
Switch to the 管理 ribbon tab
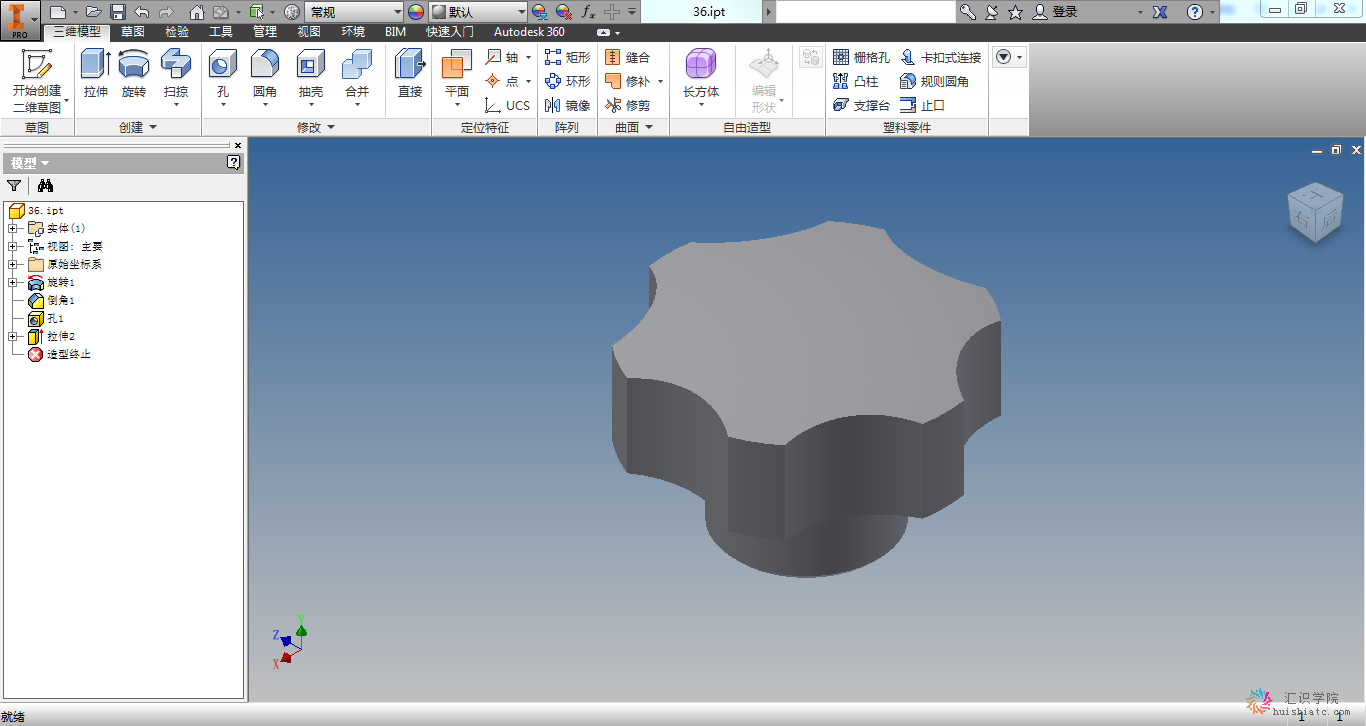pos(265,32)
